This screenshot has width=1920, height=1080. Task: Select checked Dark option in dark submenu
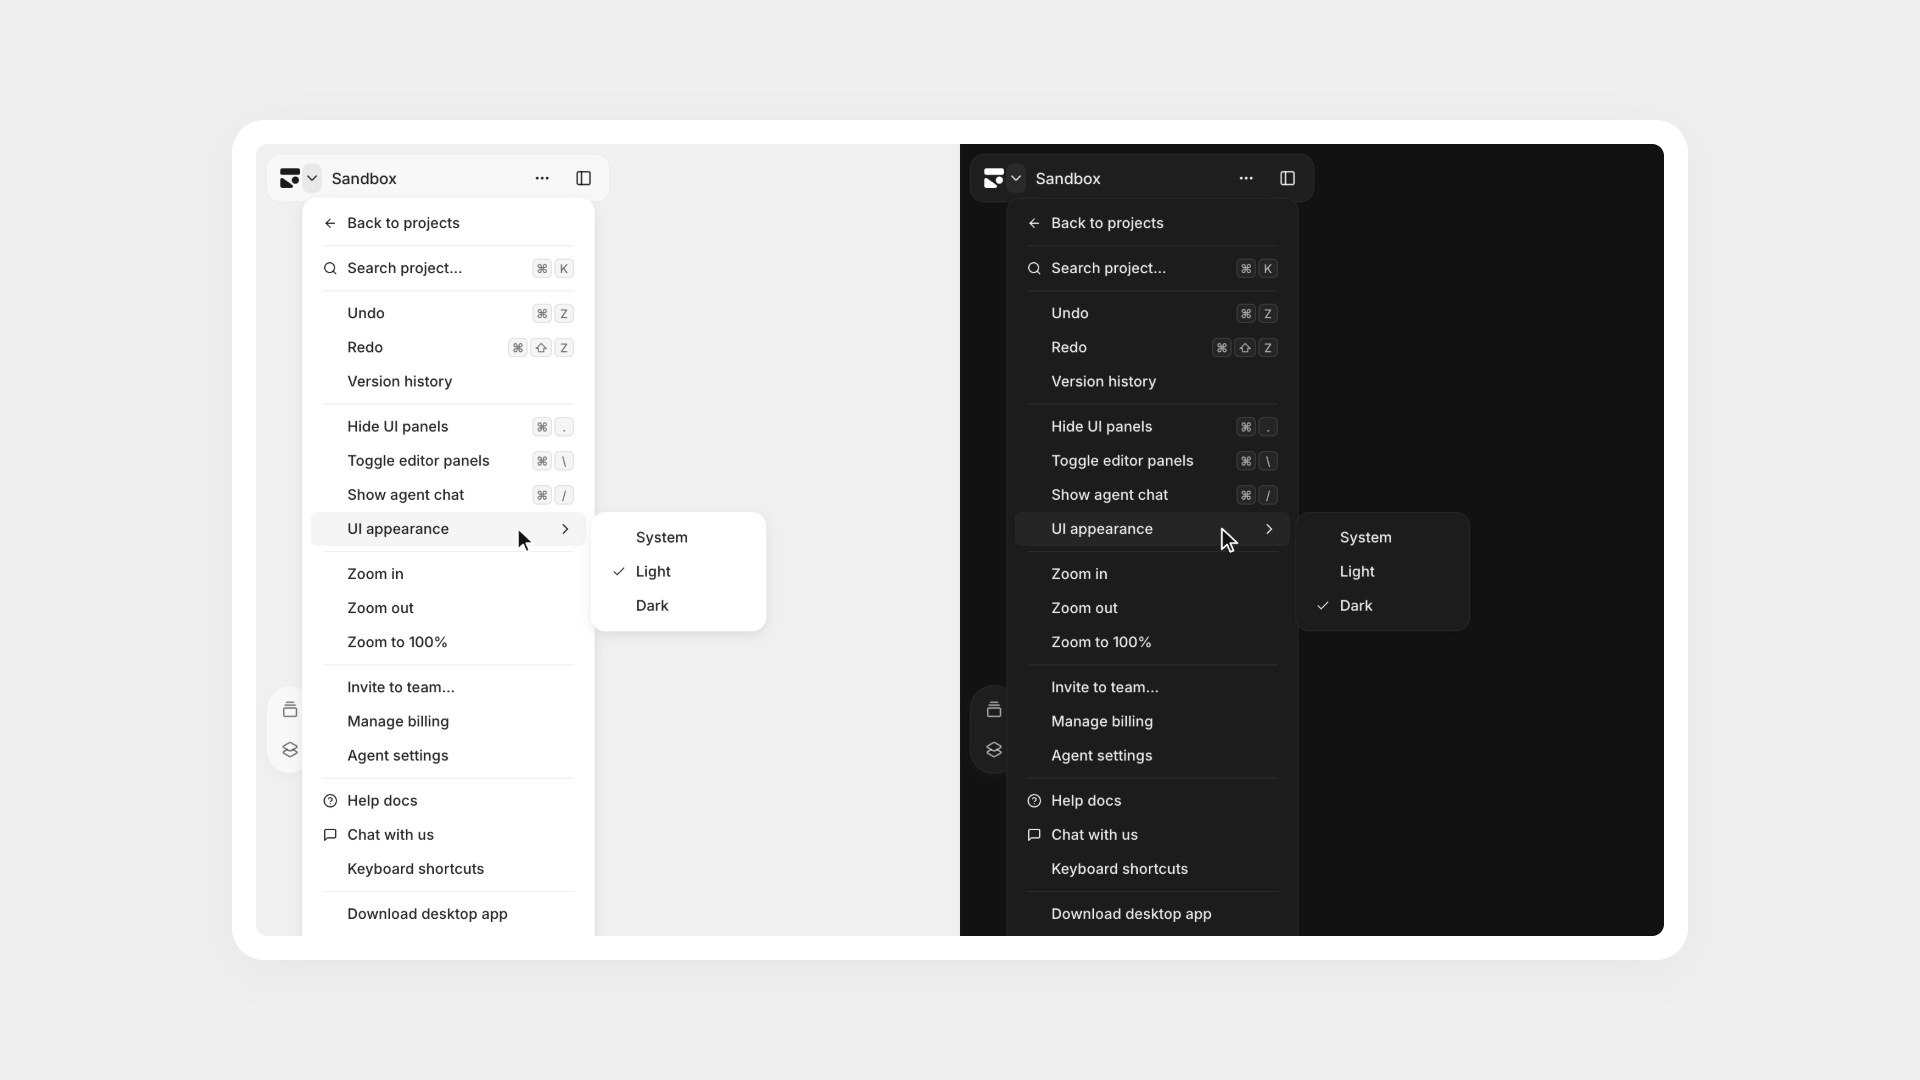pyautogui.click(x=1382, y=606)
